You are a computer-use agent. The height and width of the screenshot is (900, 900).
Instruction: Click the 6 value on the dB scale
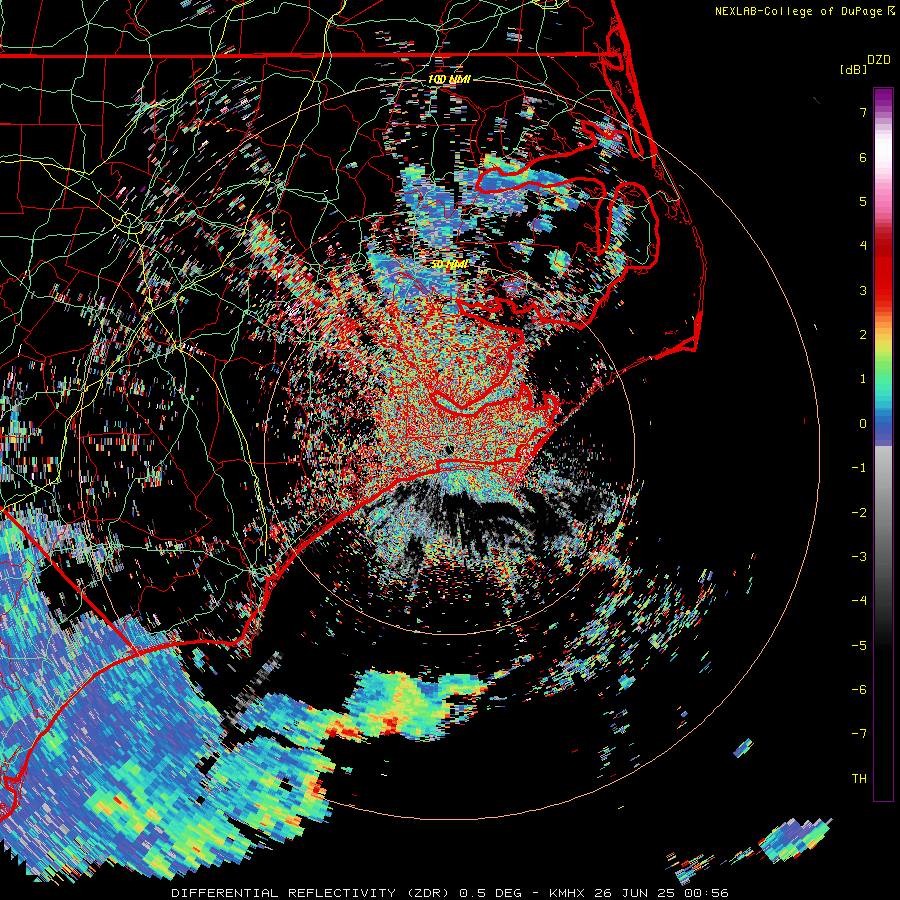[x=863, y=157]
